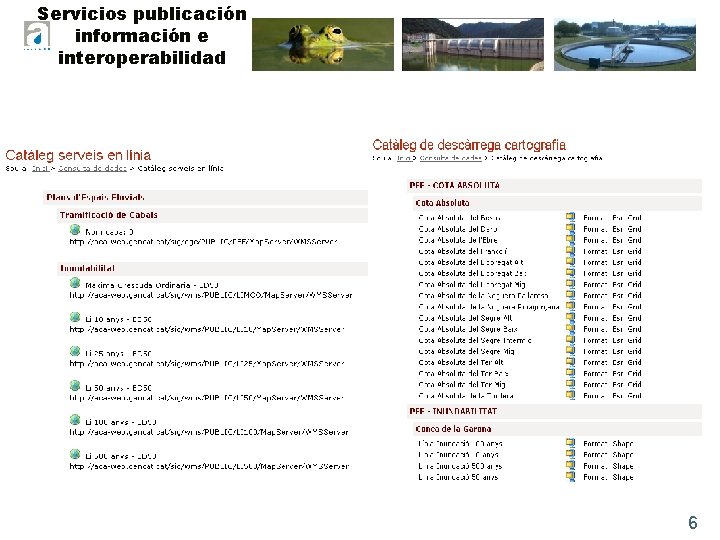Viewport: 720px width, 540px height.
Task: Open Consulta de dades in descàrrega breadcrumb
Action: (x=450, y=158)
